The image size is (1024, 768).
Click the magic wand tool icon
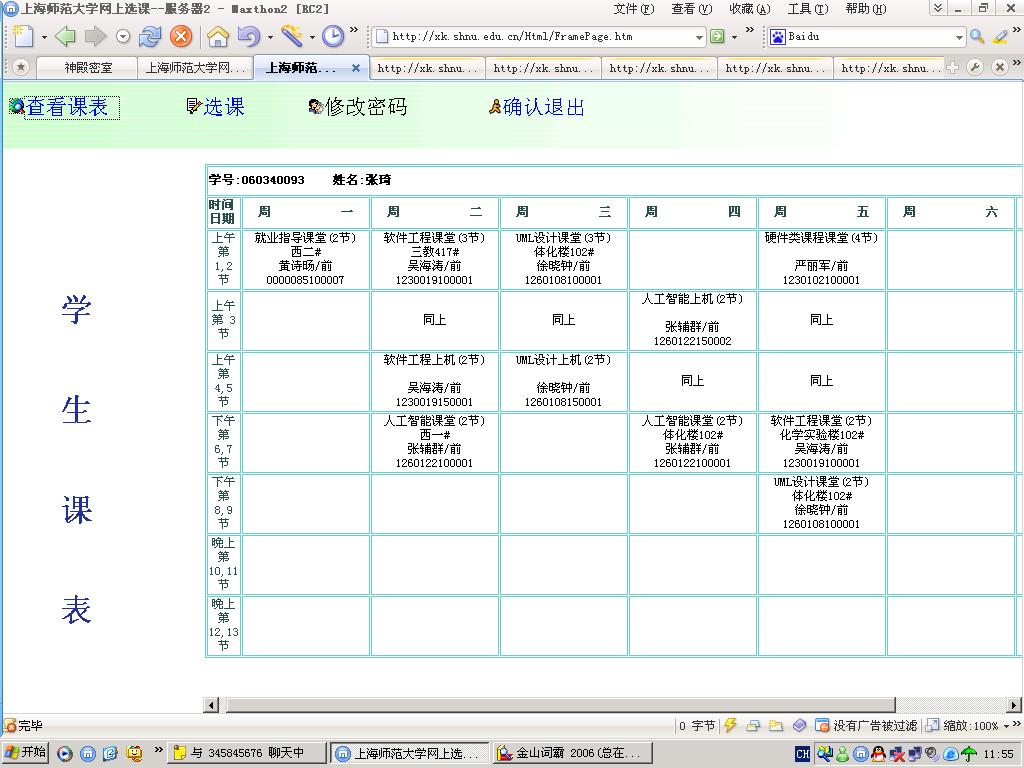pyautogui.click(x=291, y=36)
